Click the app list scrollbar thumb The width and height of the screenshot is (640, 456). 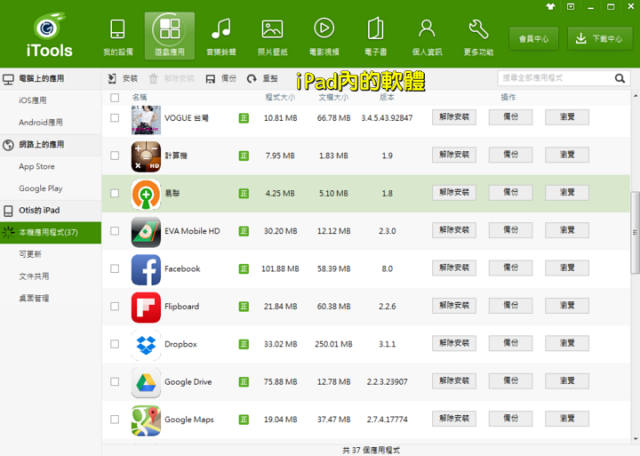635,233
